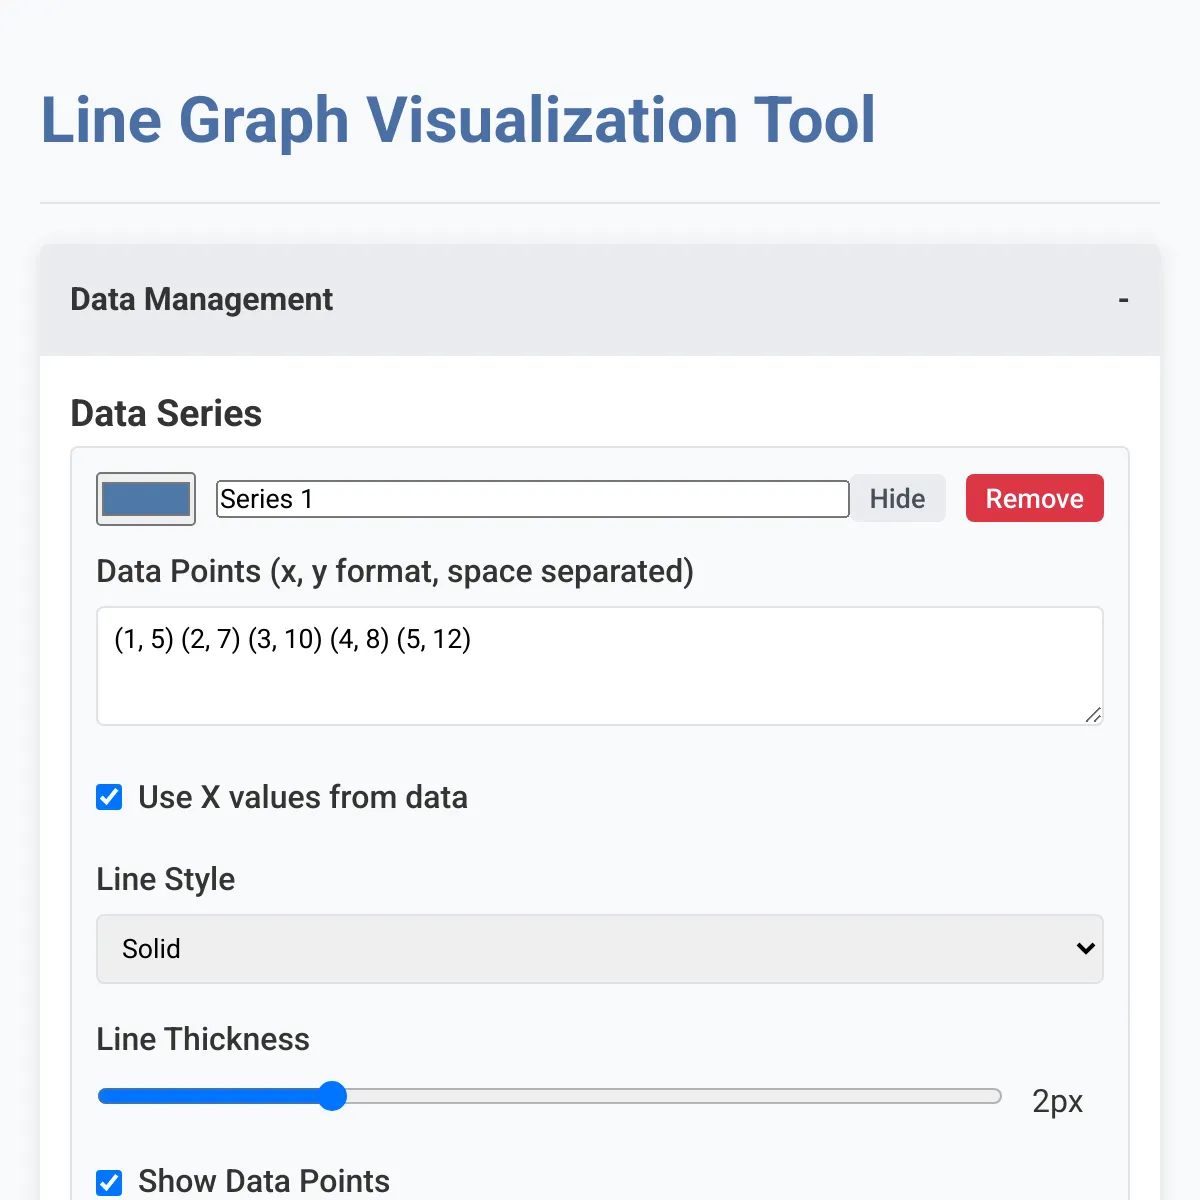Click the textarea resize grip

[1093, 714]
